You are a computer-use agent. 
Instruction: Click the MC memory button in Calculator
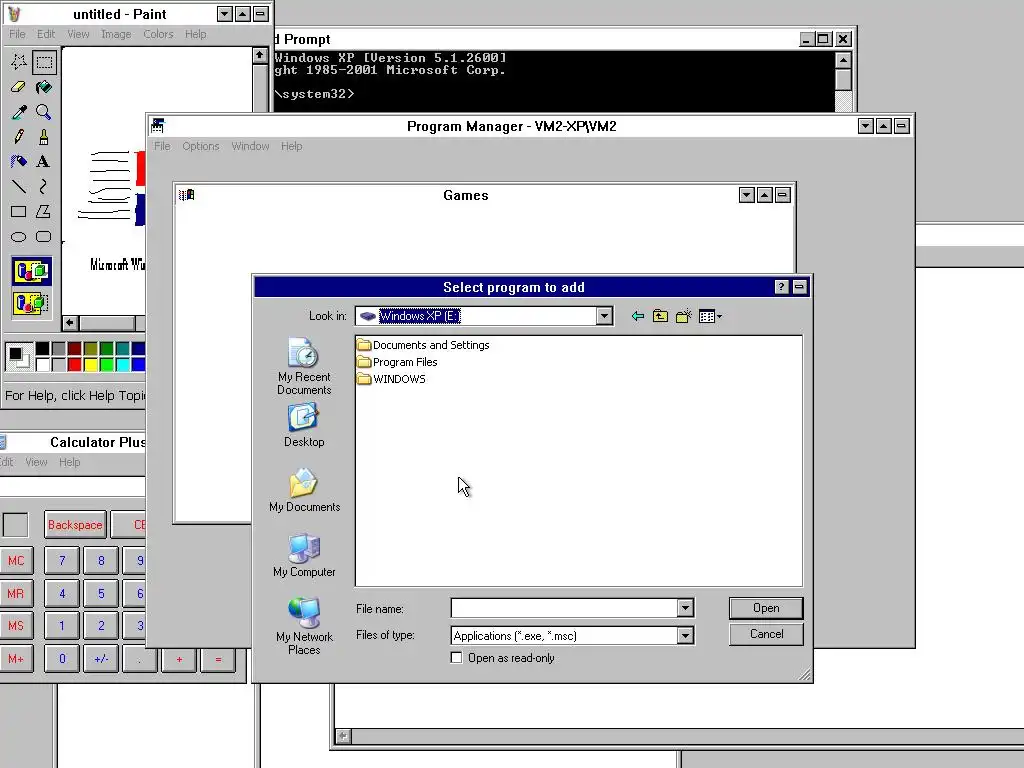[16, 561]
